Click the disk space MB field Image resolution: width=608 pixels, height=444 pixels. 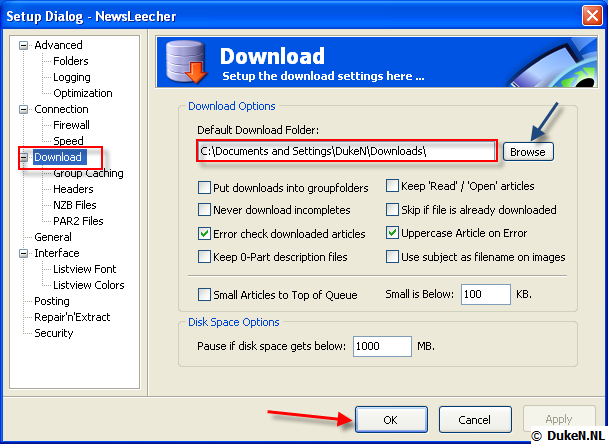pos(382,346)
